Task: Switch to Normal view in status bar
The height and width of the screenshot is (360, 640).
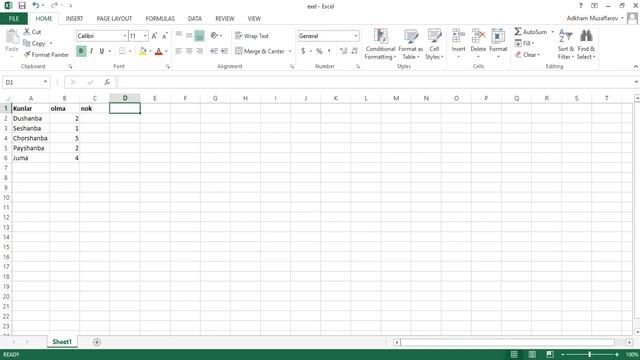Action: pos(514,354)
